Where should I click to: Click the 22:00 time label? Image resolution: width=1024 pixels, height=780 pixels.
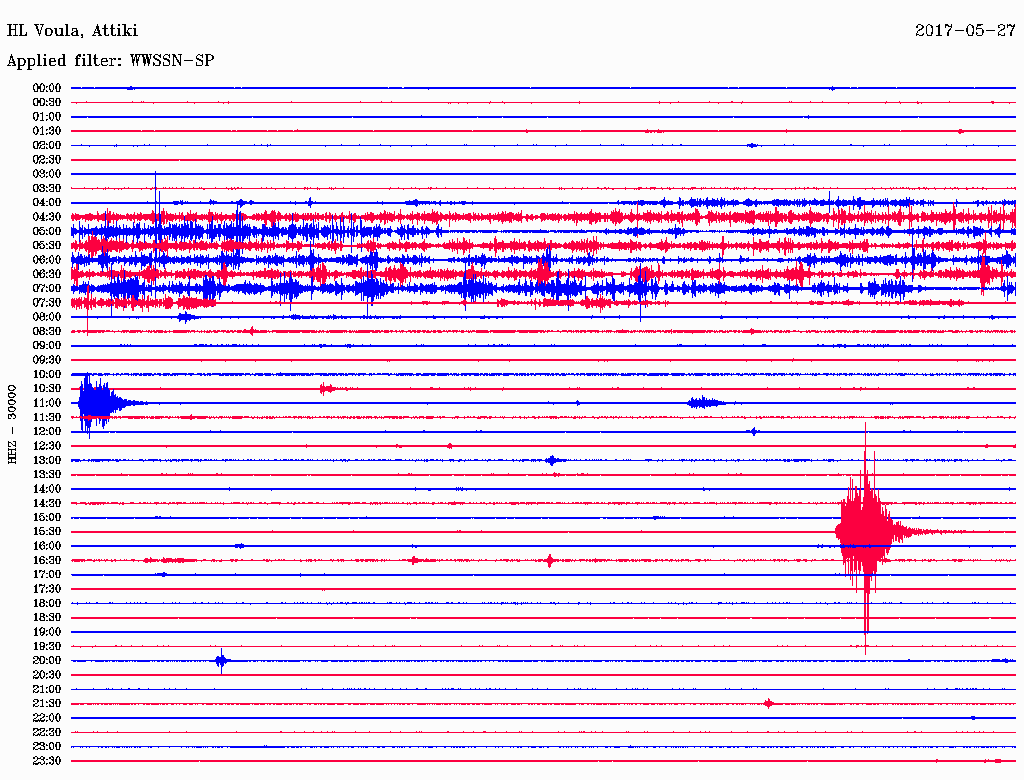(47, 718)
